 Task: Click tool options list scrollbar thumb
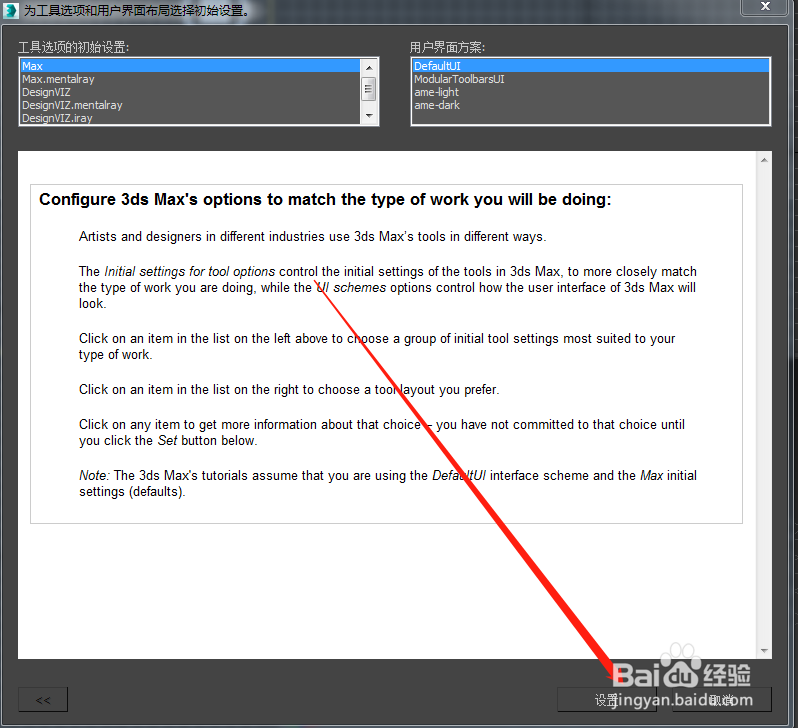(x=369, y=89)
